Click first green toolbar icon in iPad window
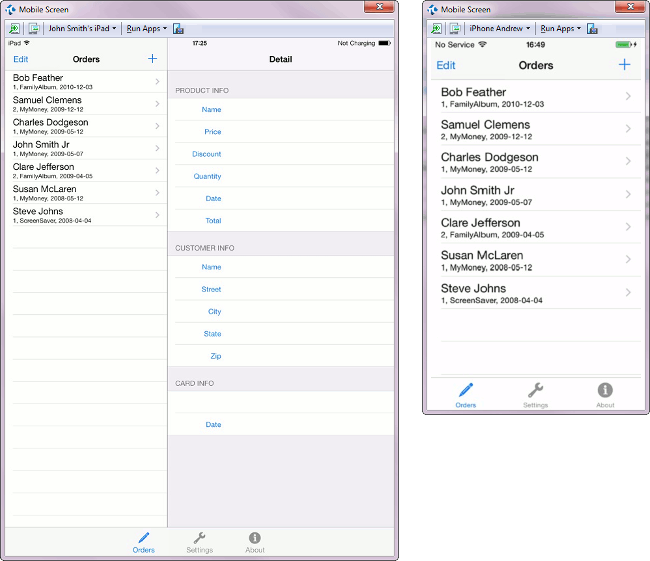650x561 pixels. point(14,29)
